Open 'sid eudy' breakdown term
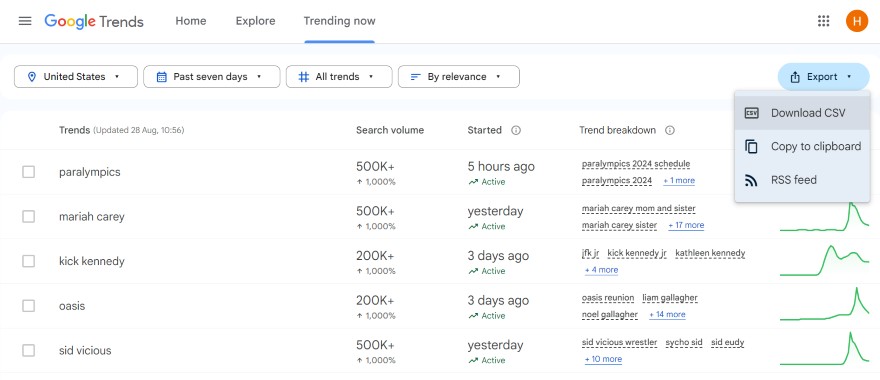The image size is (880, 380). [728, 342]
